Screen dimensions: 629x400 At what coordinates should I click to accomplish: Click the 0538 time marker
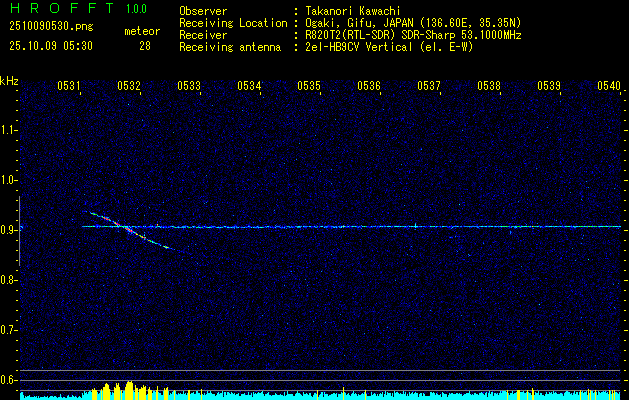pos(489,85)
